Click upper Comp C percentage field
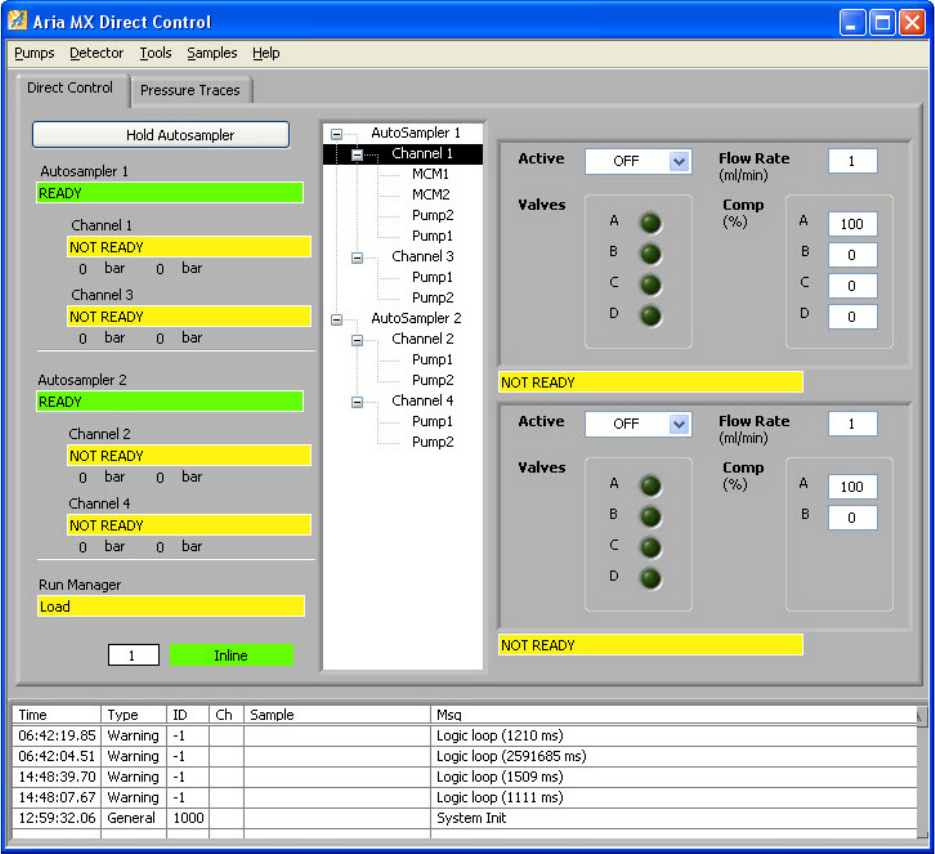The width and height of the screenshot is (935, 854). [852, 286]
